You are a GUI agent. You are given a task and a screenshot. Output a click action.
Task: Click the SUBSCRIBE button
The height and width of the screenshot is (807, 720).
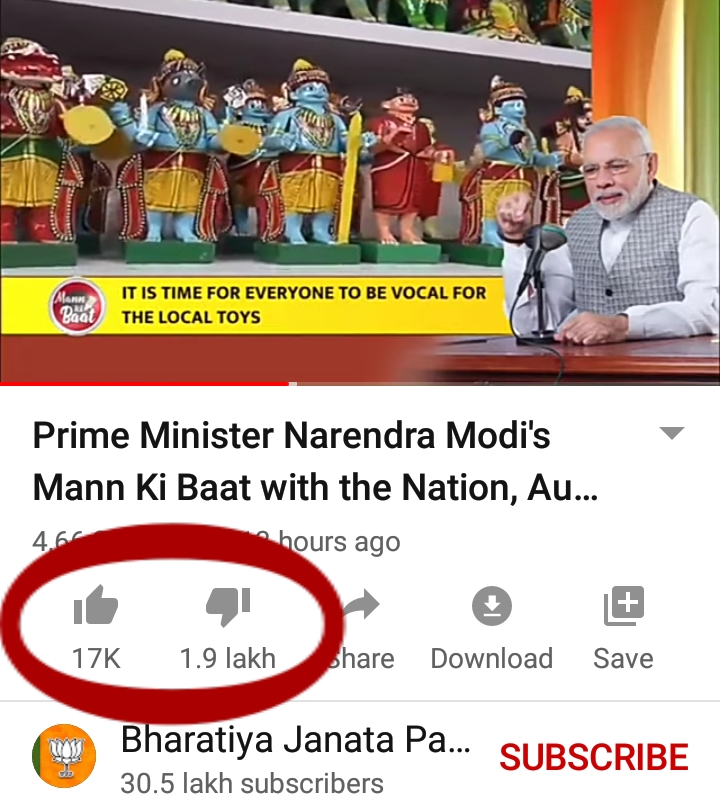[x=594, y=757]
